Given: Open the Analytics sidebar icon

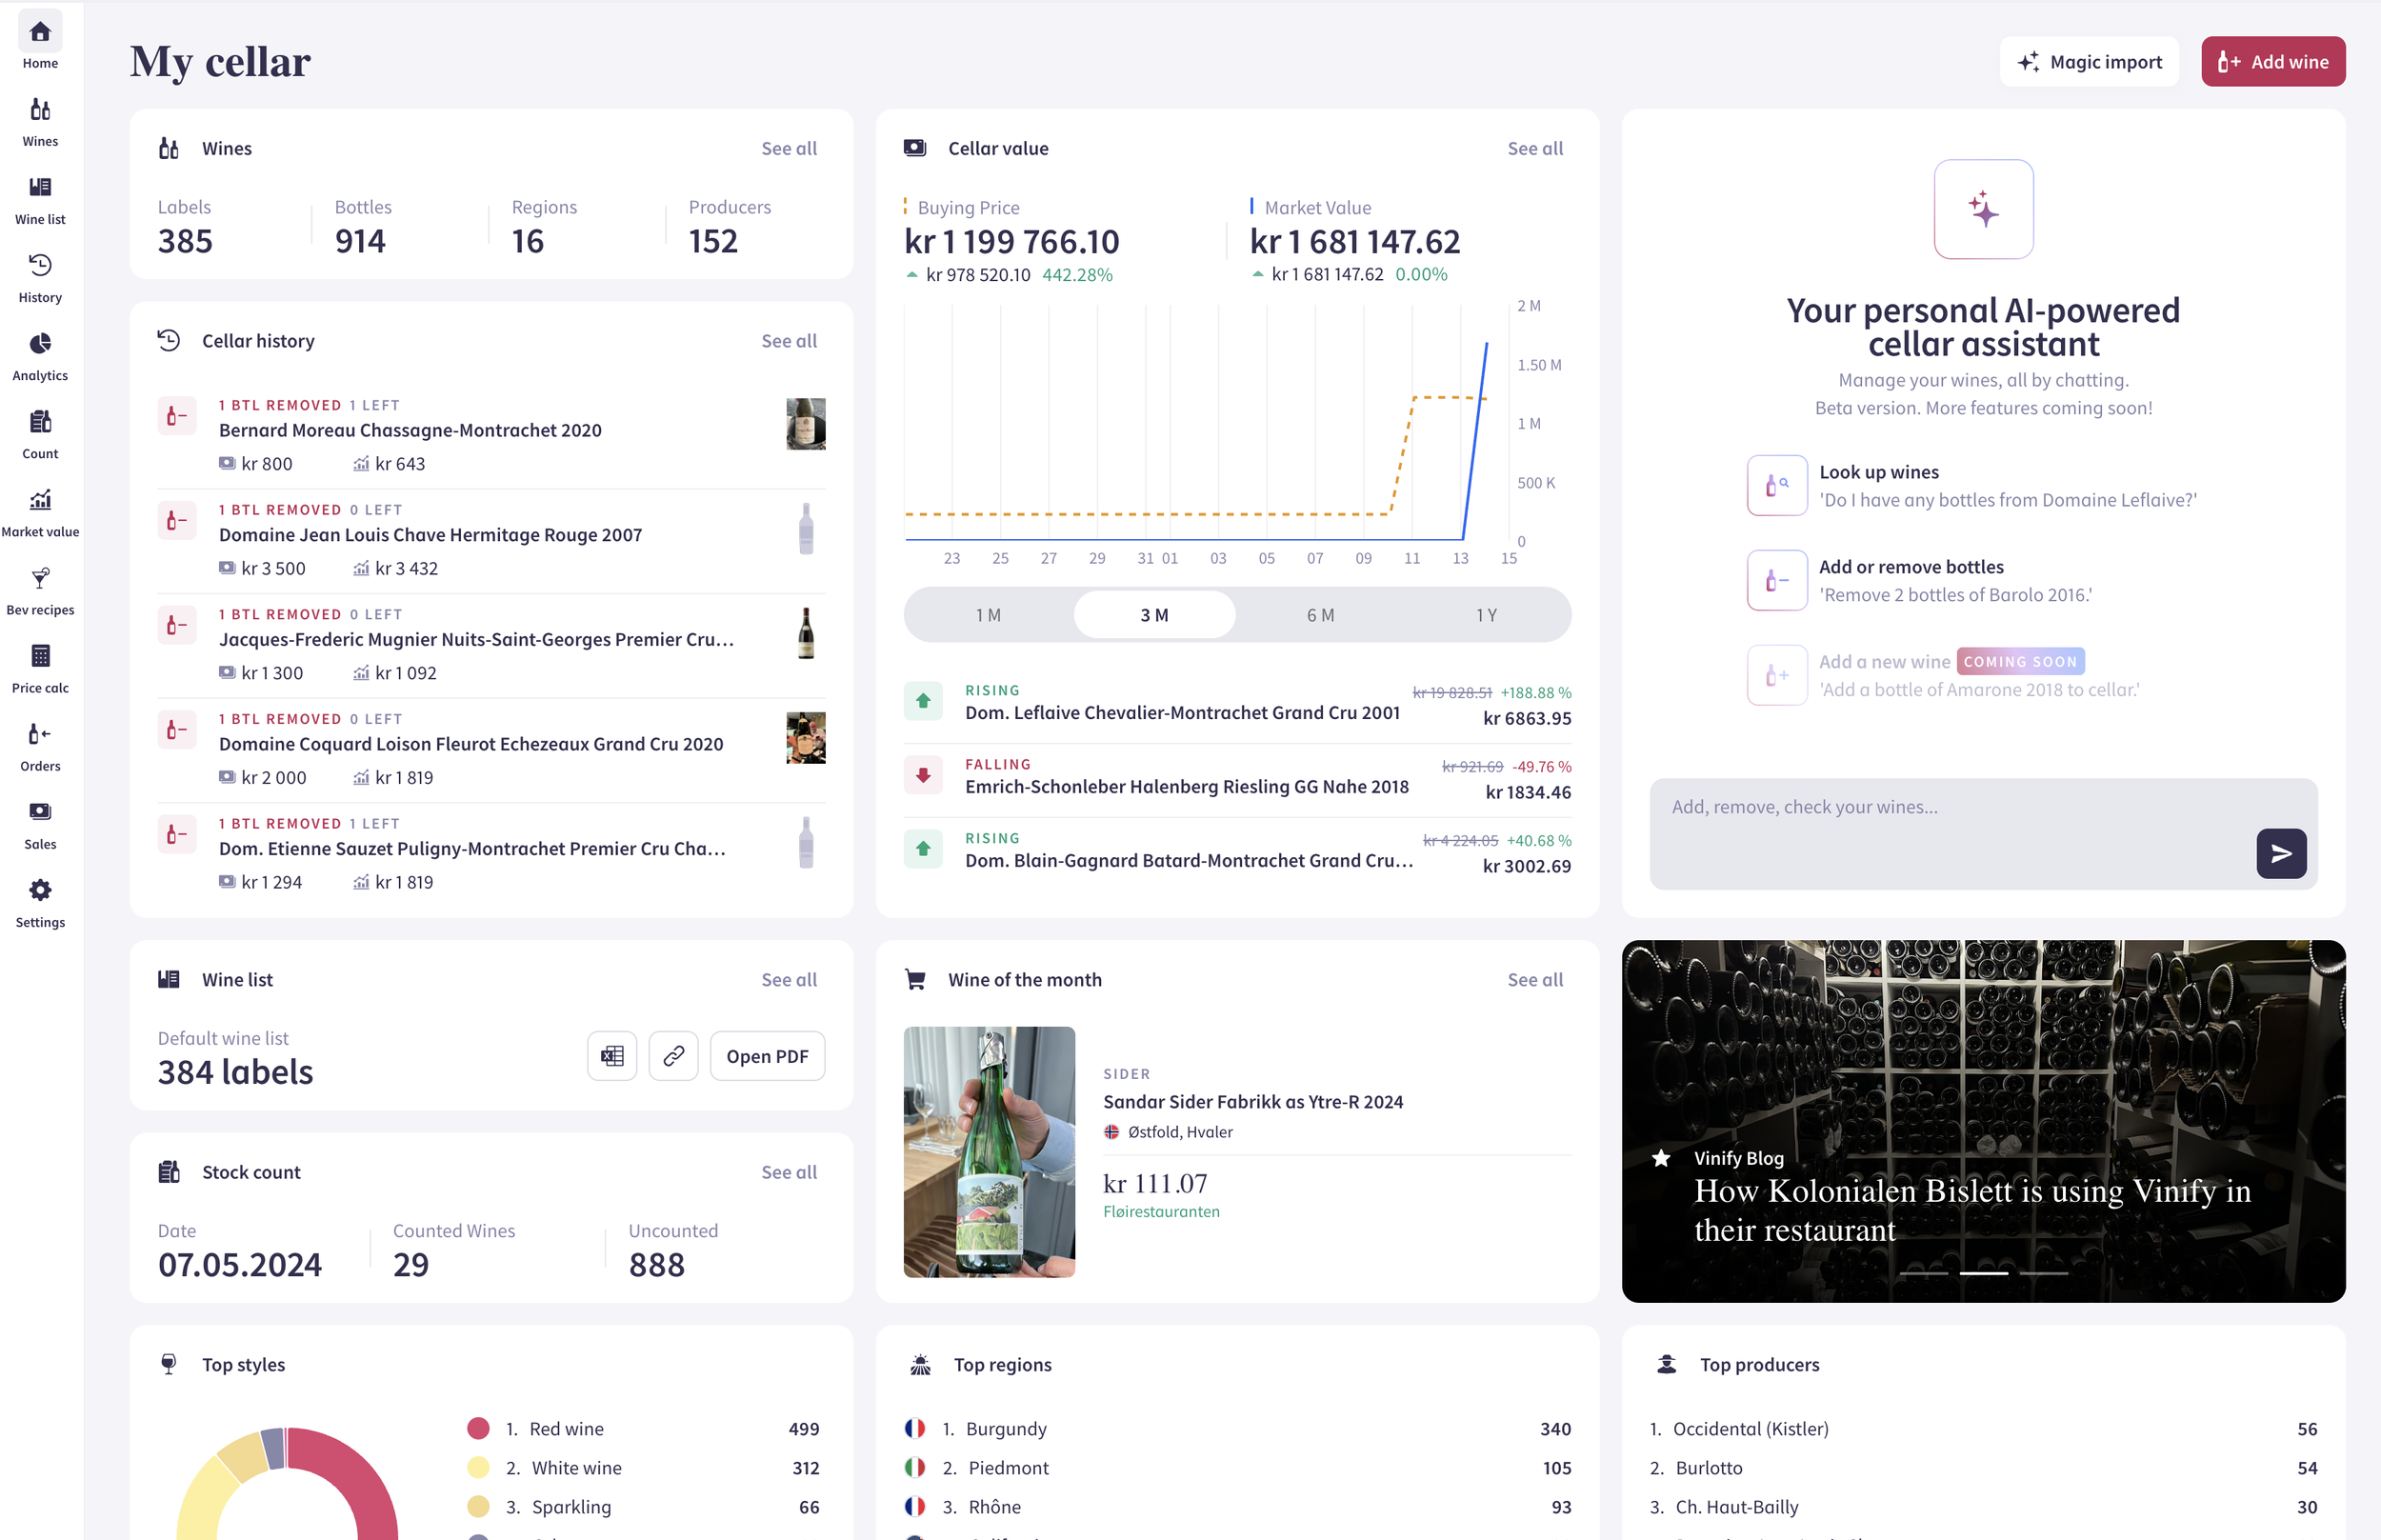Looking at the screenshot, I should pos(40,345).
